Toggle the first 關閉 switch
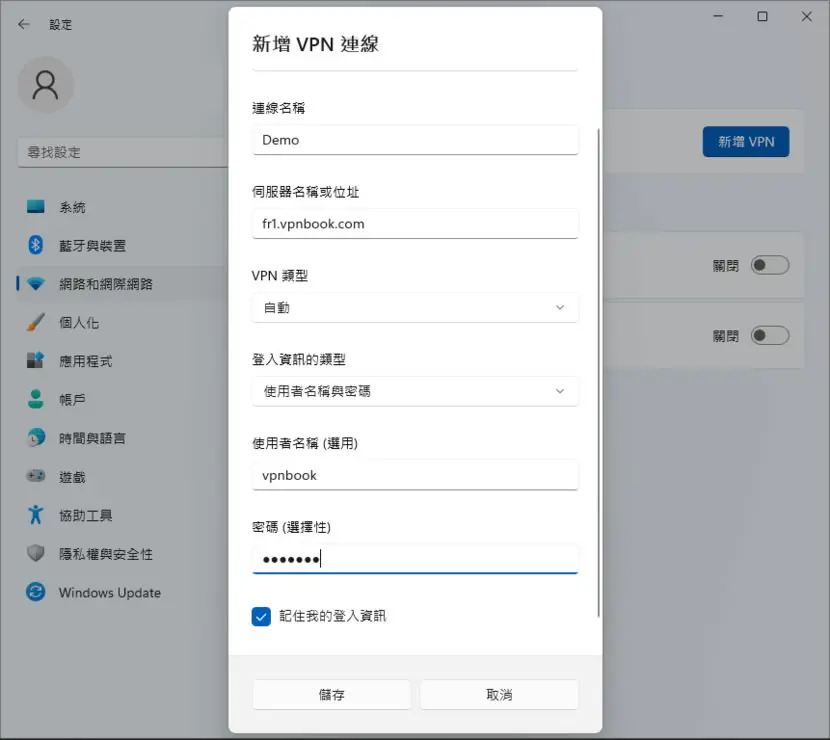Screen dimensions: 830x740 [x=770, y=265]
